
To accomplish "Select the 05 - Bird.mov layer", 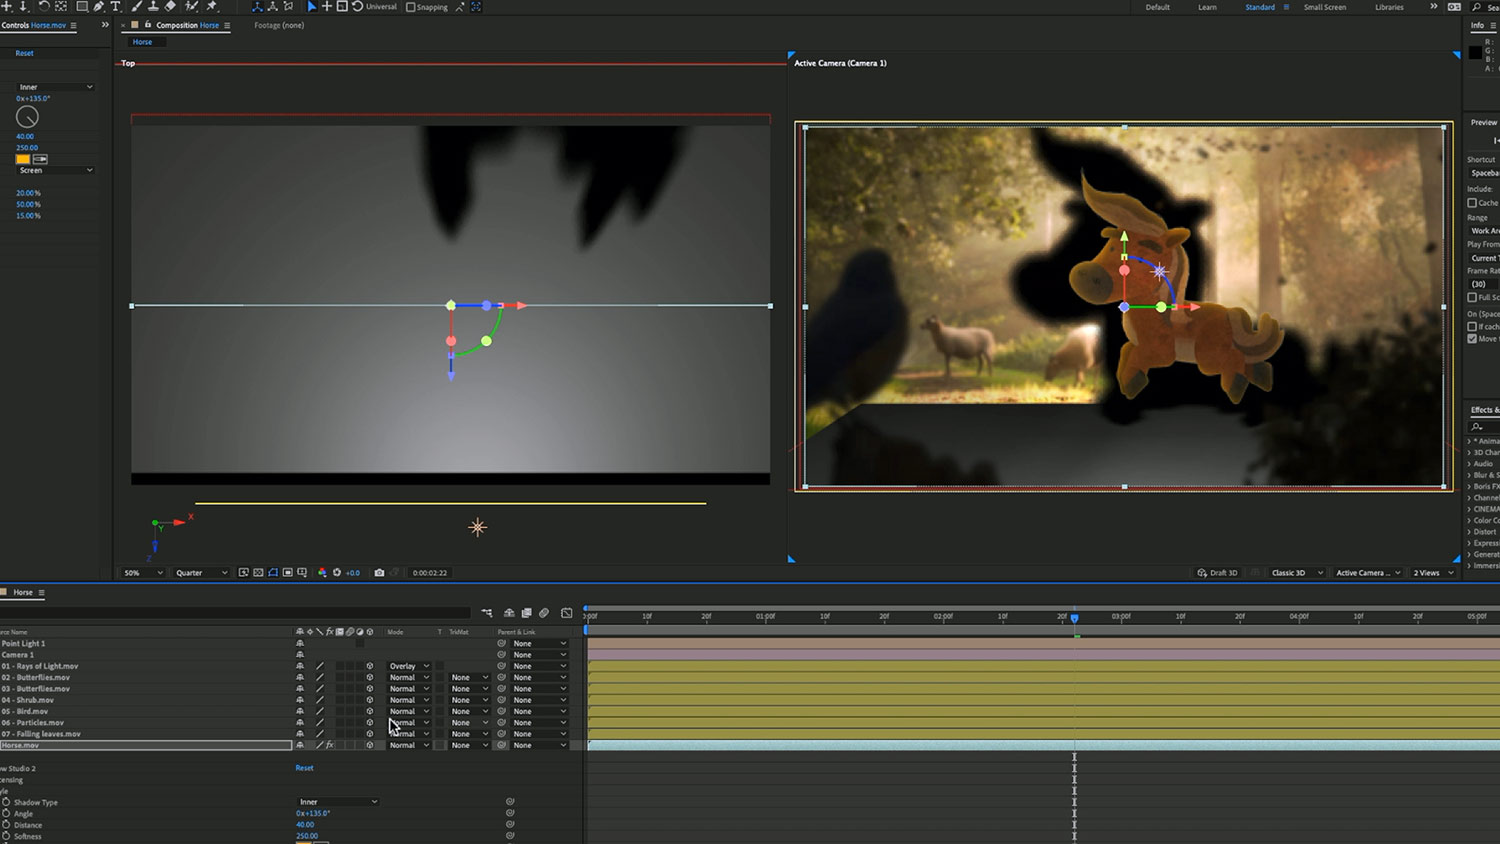I will pos(32,711).
